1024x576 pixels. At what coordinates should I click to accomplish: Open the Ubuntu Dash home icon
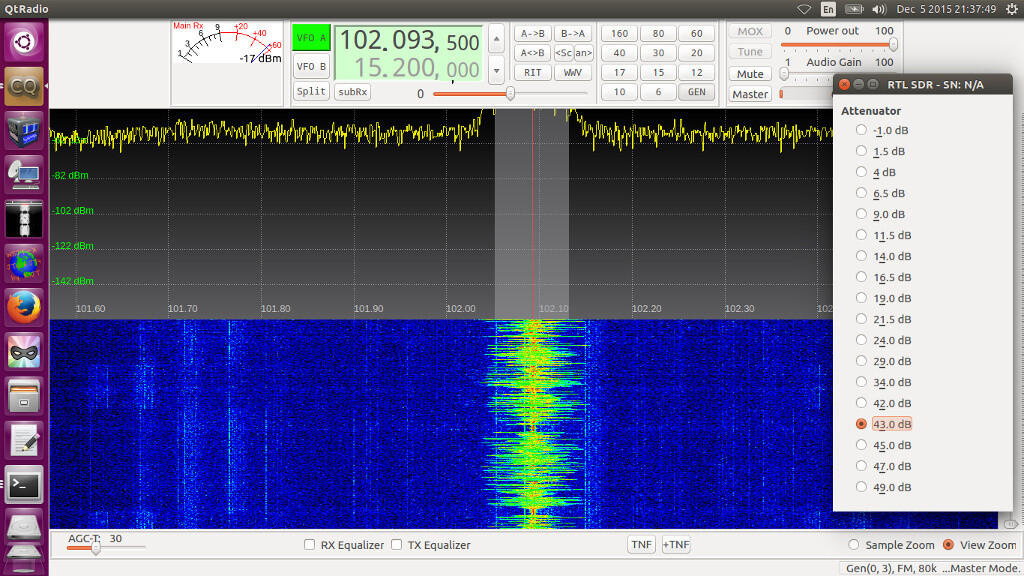coord(24,43)
